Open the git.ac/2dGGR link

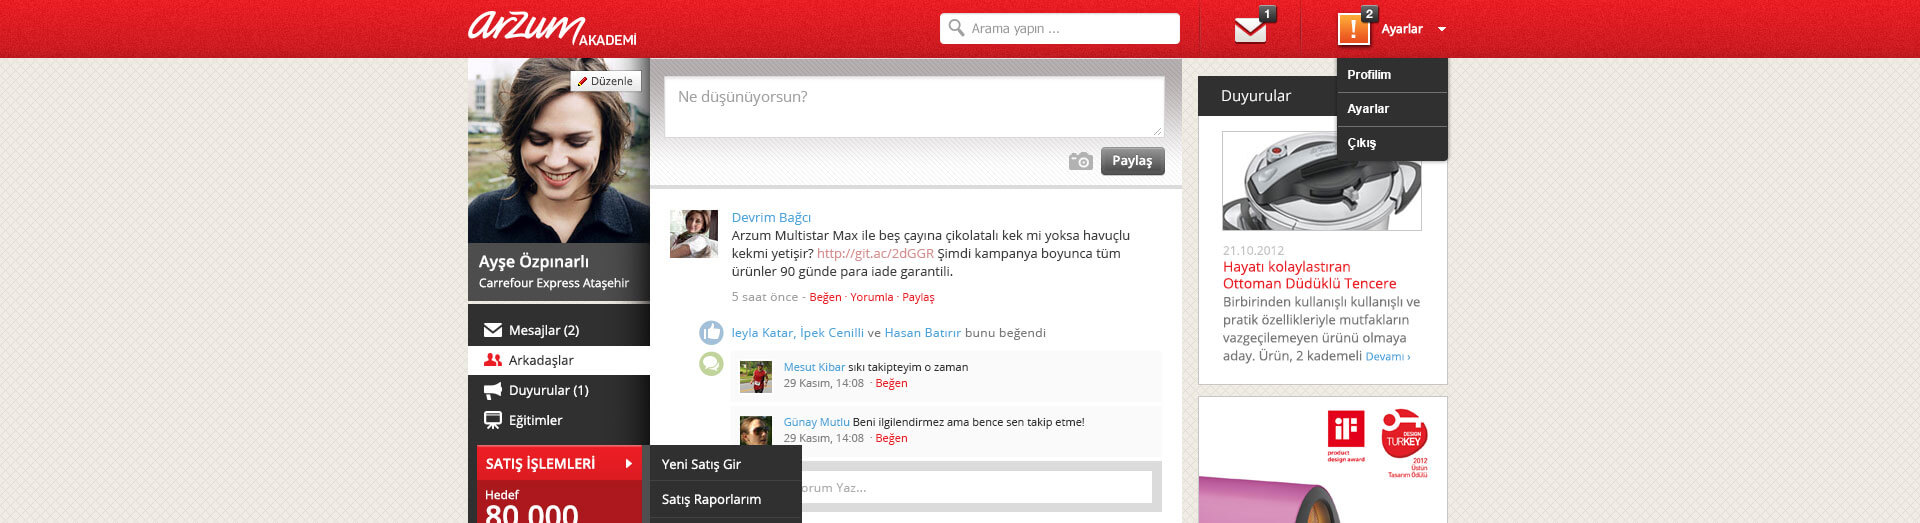pyautogui.click(x=875, y=253)
